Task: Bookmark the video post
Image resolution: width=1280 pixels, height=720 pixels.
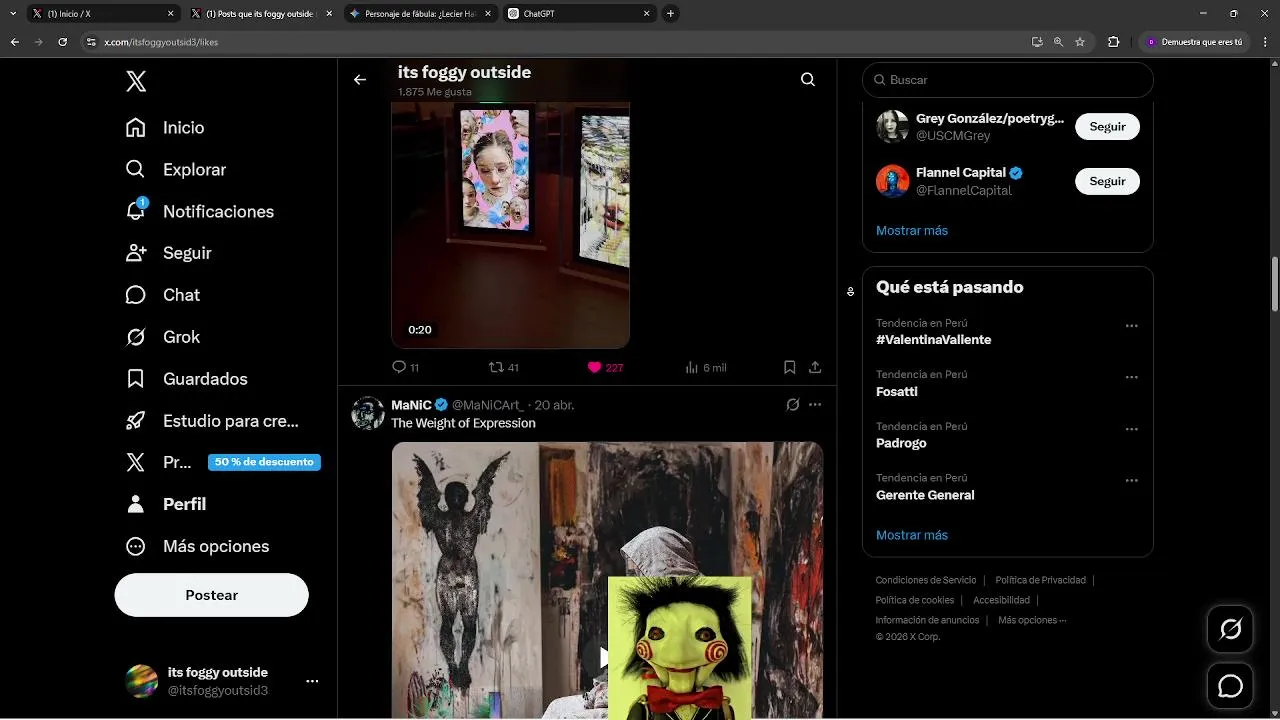Action: pyautogui.click(x=789, y=367)
